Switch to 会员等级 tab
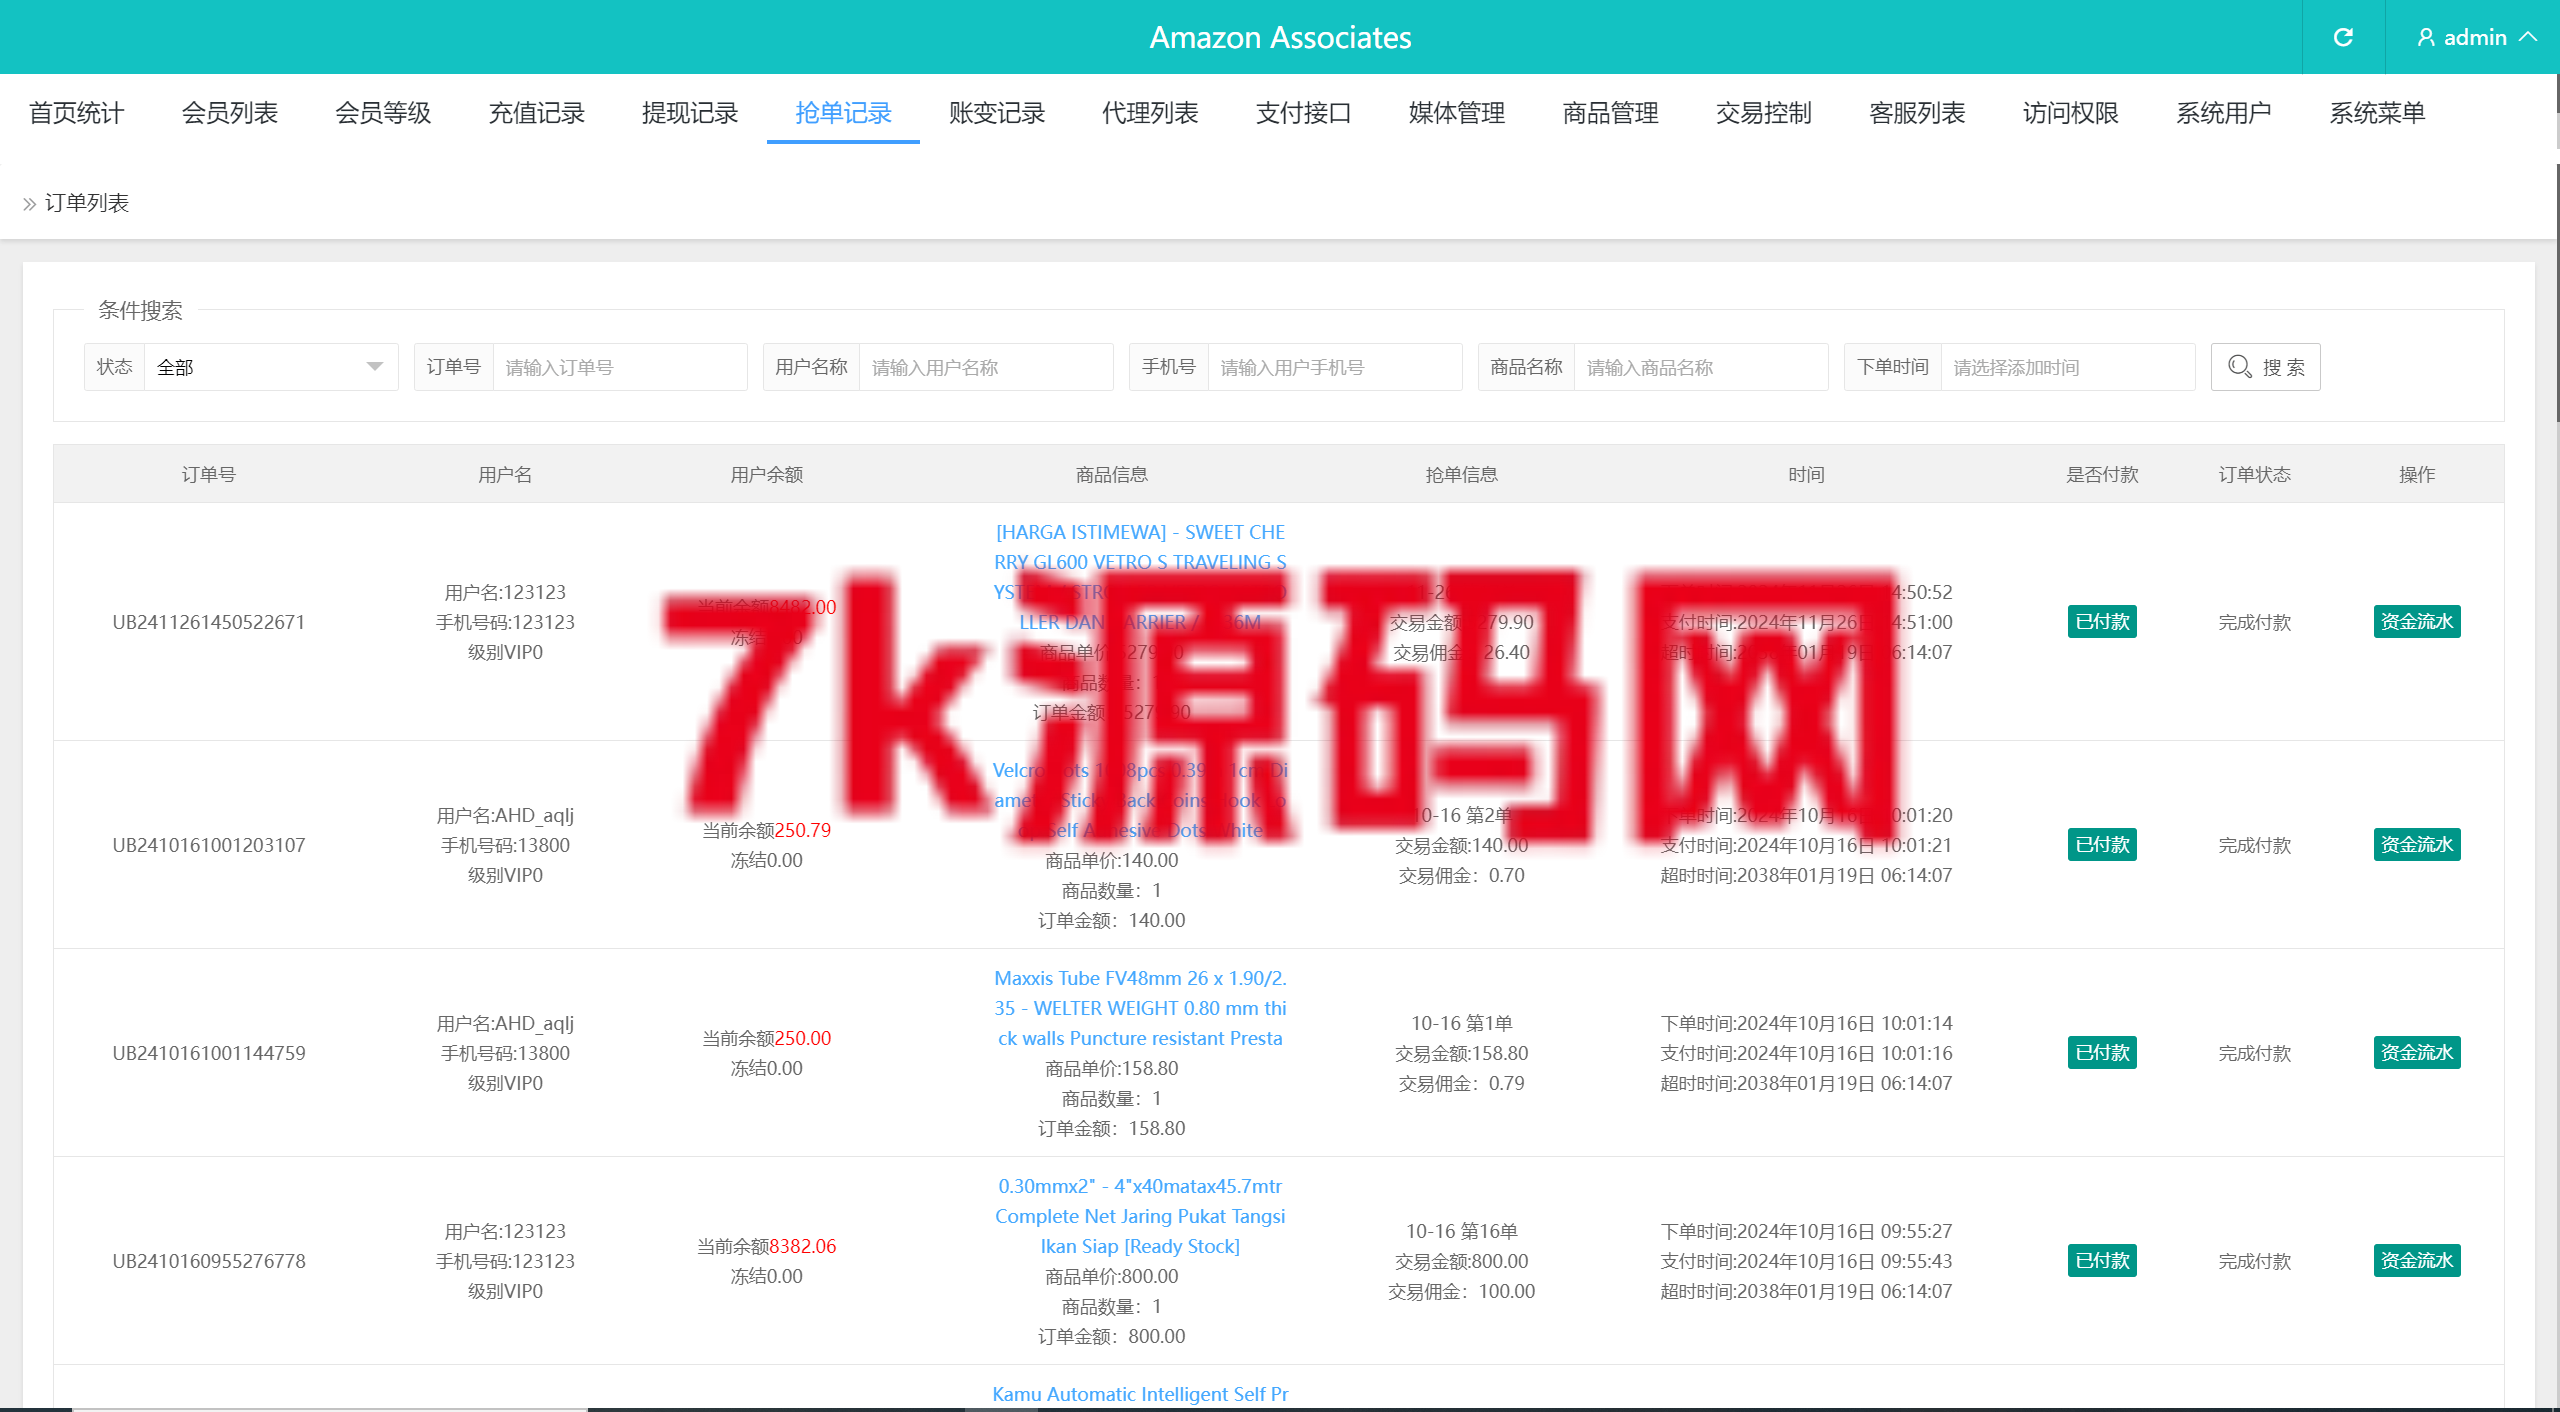2560x1412 pixels. click(383, 113)
